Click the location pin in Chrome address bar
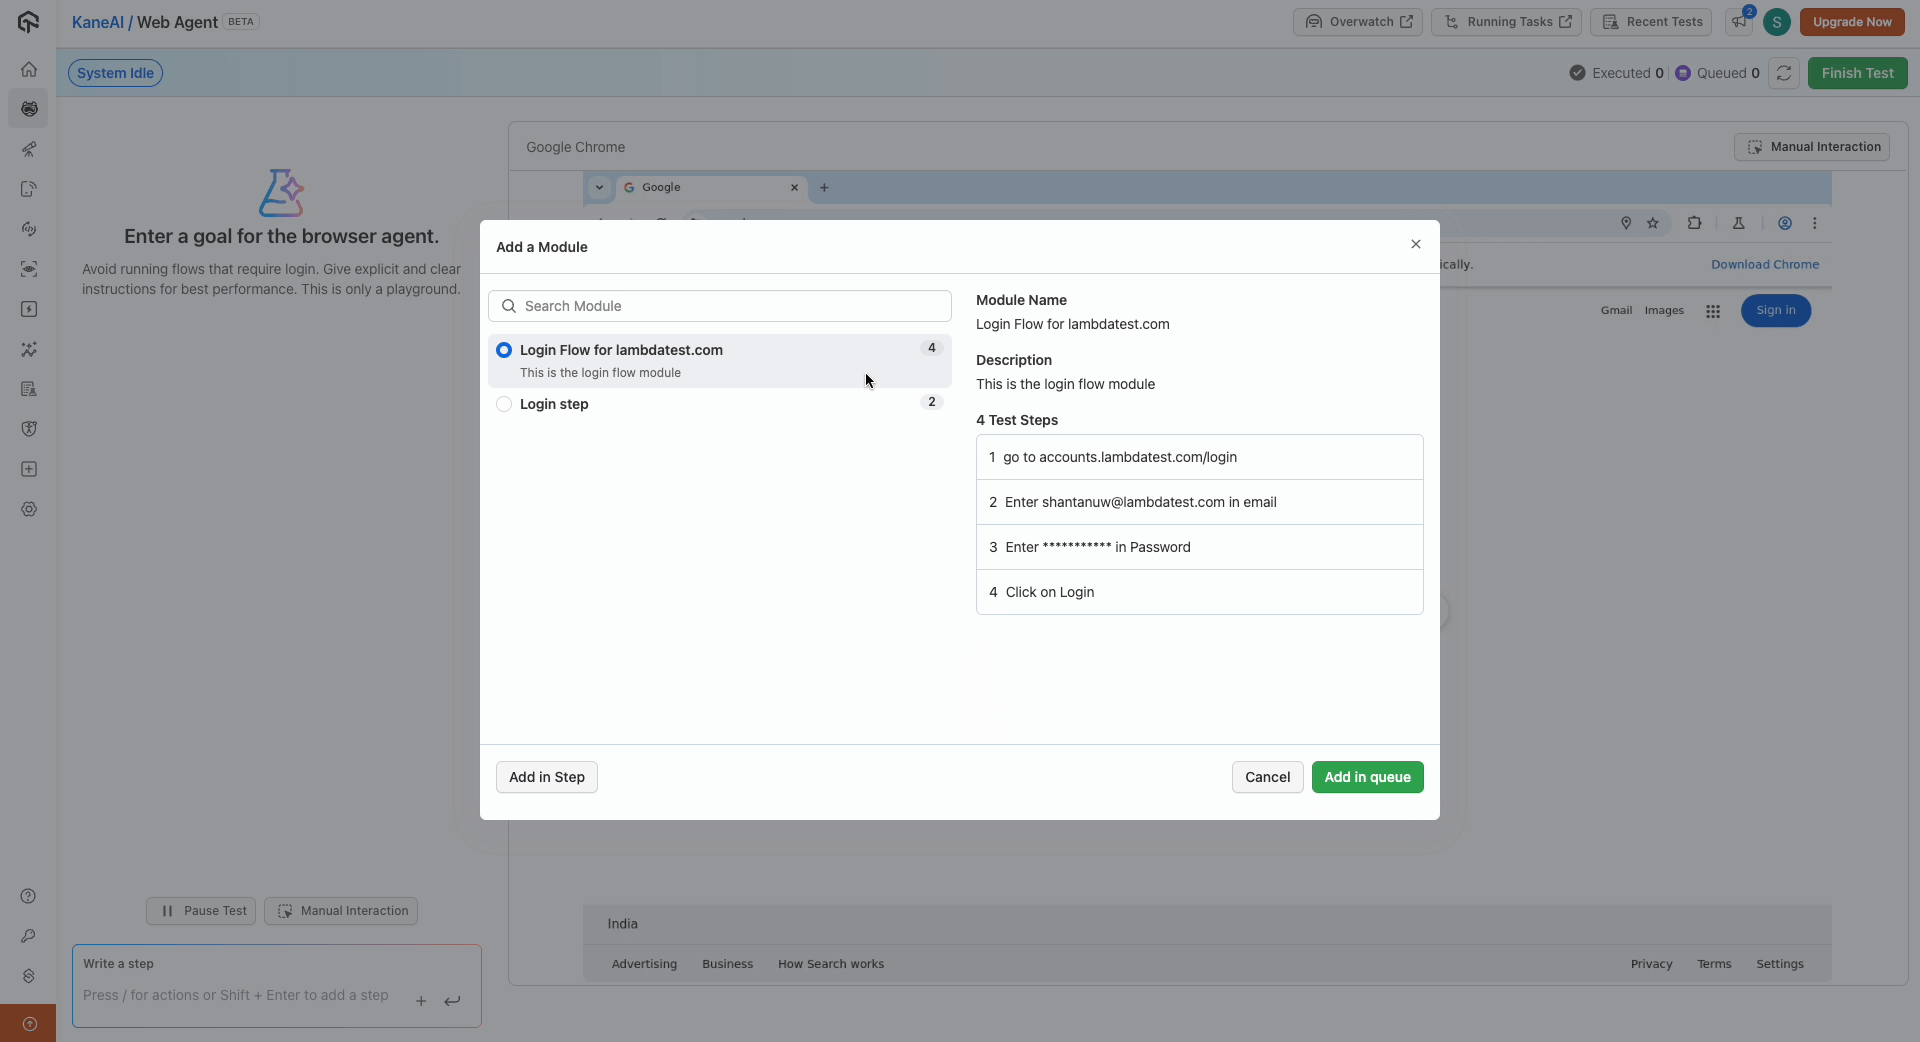Image resolution: width=1920 pixels, height=1042 pixels. tap(1626, 223)
